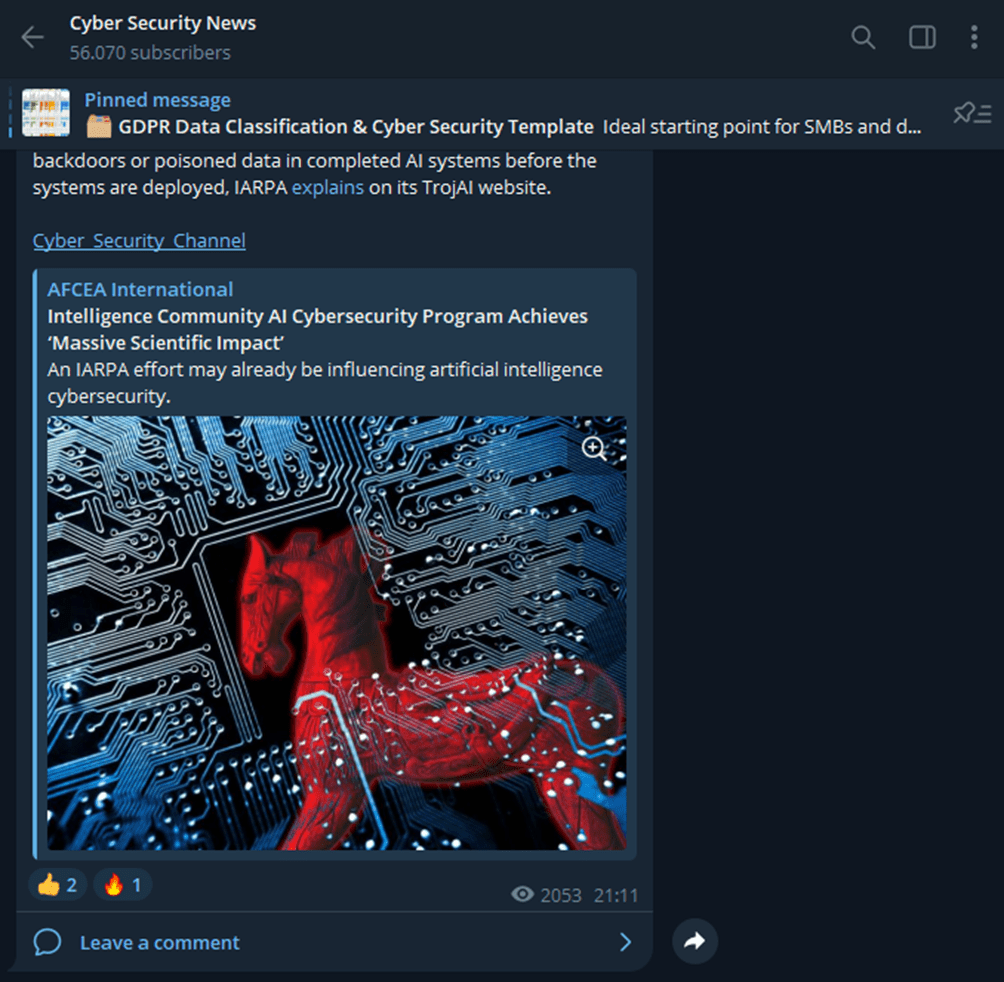Screen dimensions: 1004x982
Task: Click the comment bubble icon
Action: (47, 942)
